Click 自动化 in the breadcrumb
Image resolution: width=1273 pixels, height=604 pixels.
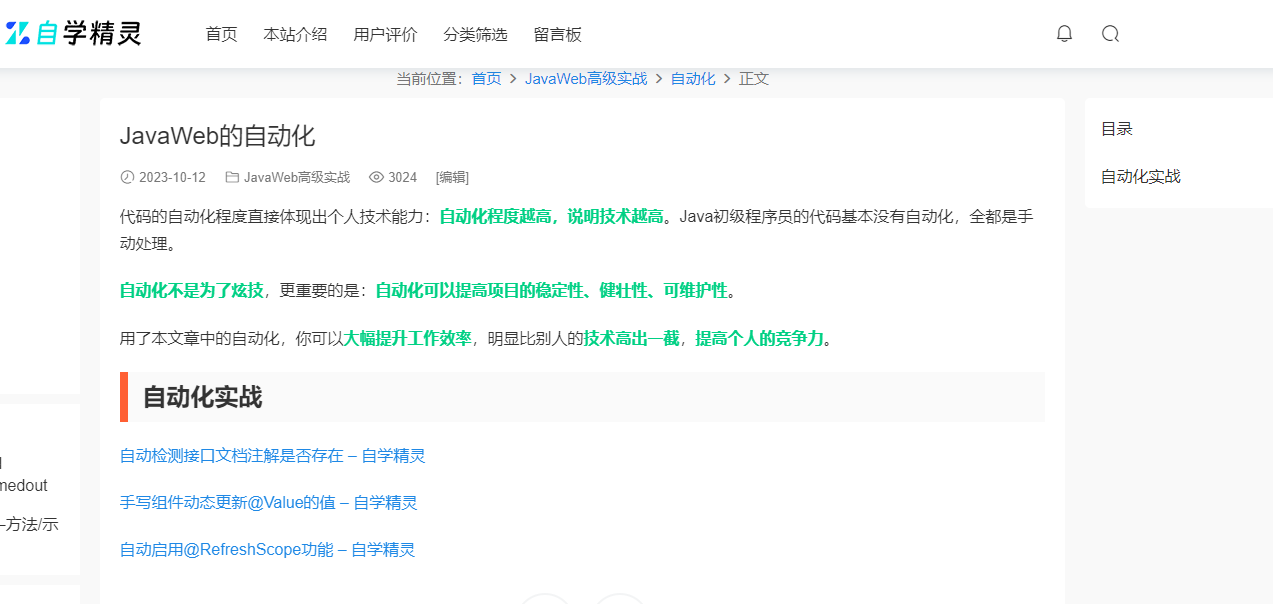coord(693,78)
